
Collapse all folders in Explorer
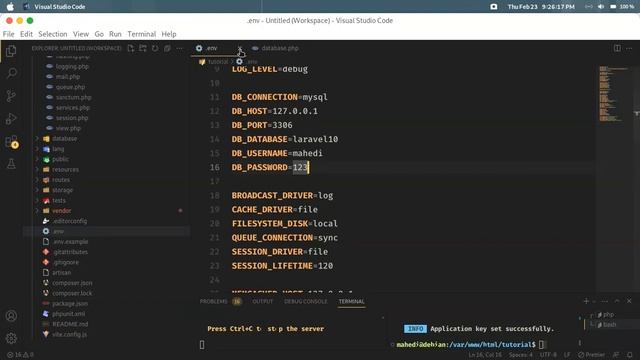167,48
